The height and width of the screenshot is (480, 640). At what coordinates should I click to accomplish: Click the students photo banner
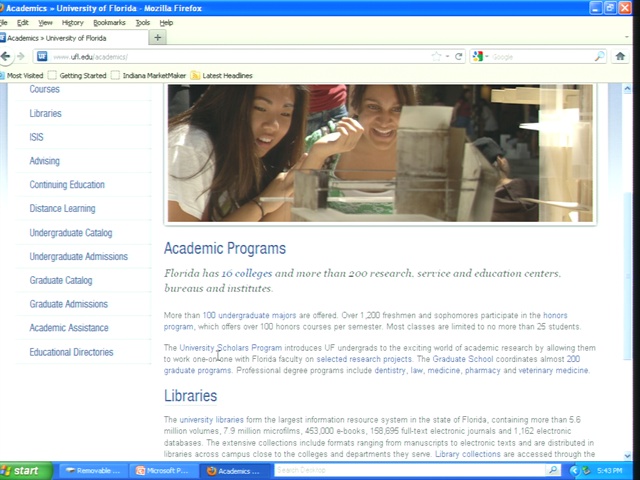point(380,153)
